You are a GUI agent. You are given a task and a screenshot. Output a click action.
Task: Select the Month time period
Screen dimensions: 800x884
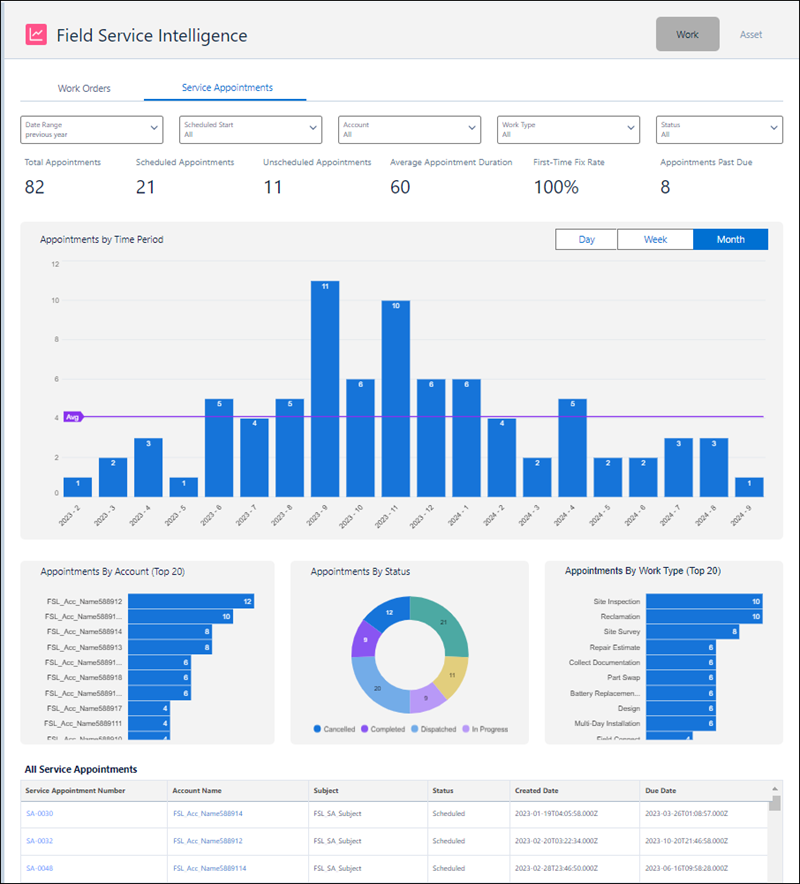pos(730,239)
